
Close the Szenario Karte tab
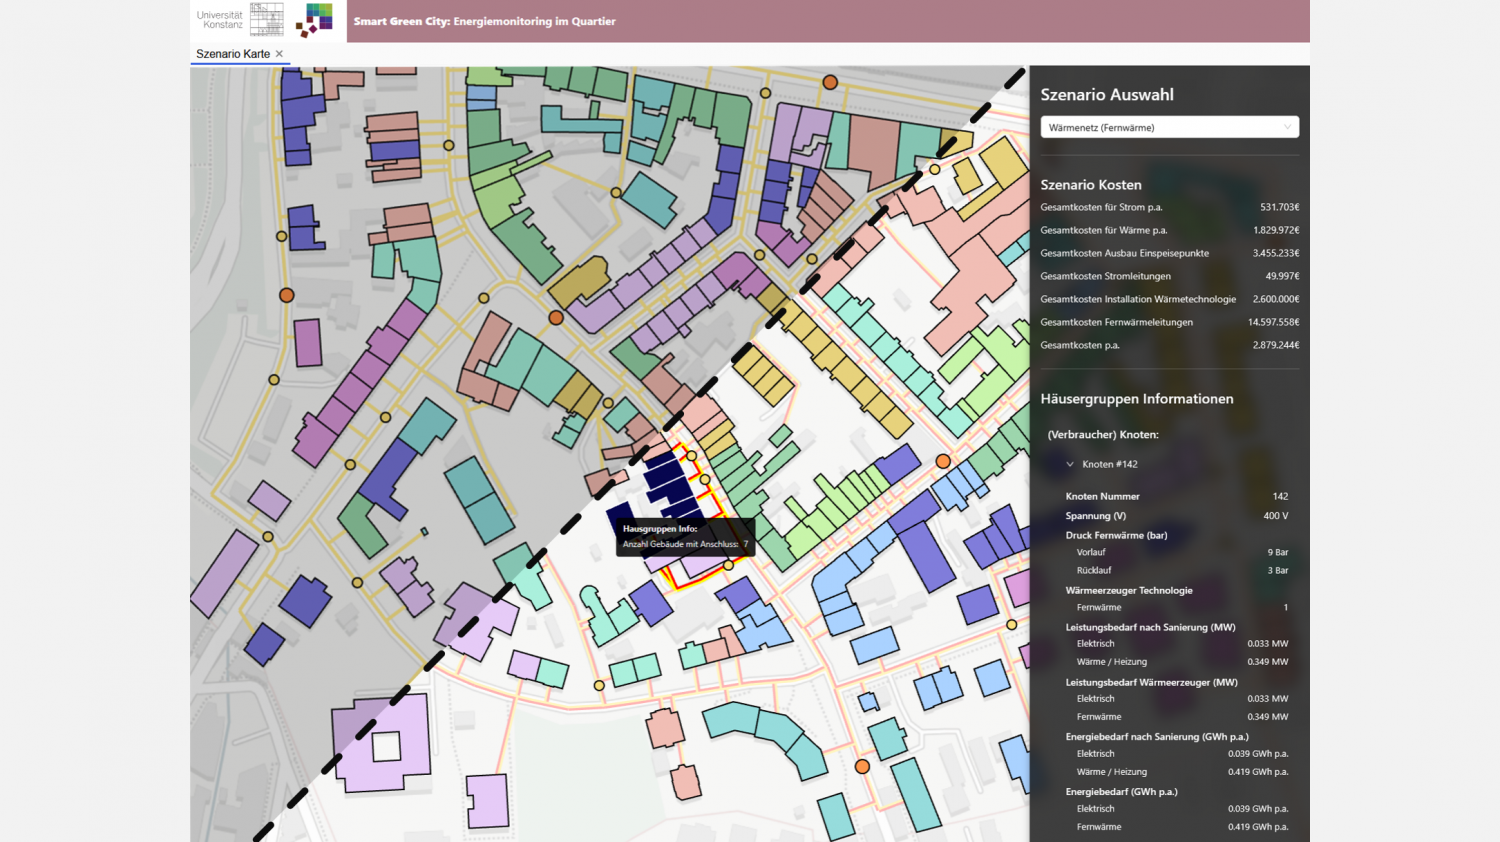280,54
